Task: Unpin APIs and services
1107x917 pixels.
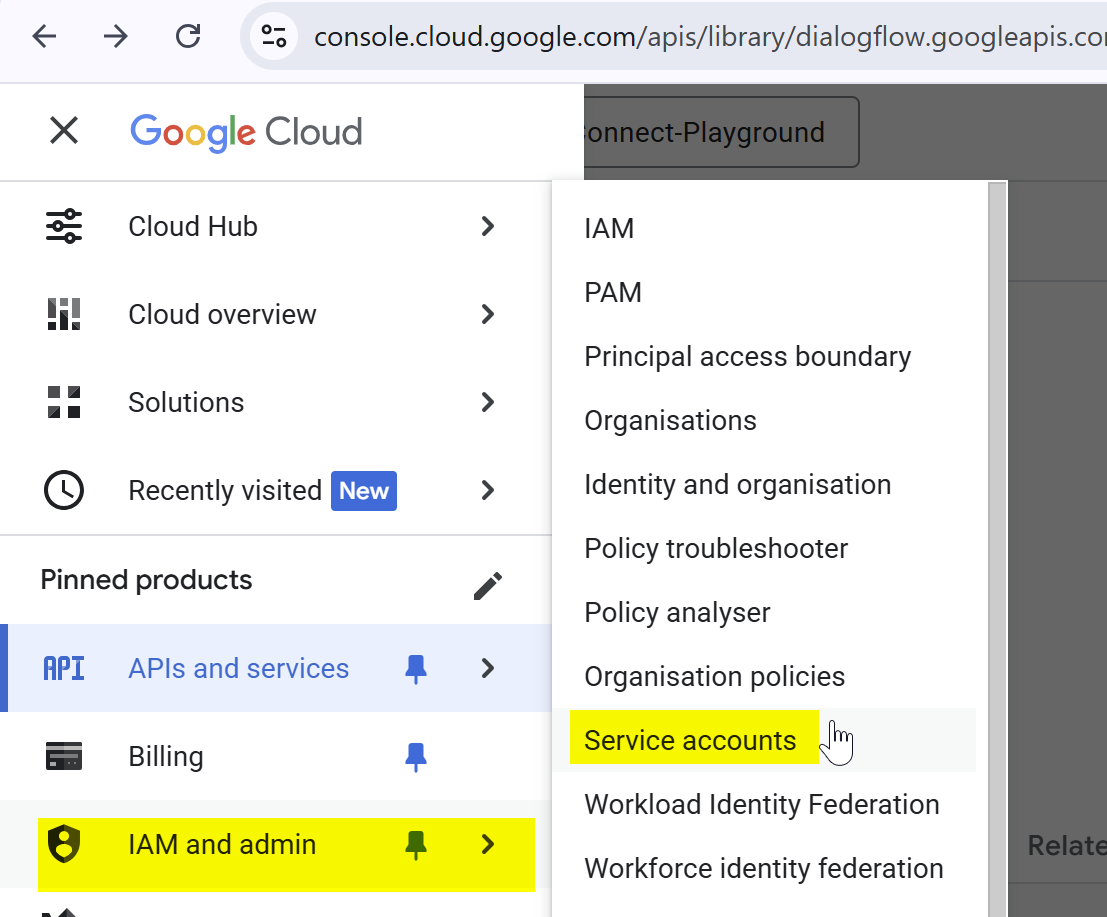Action: tap(416, 668)
